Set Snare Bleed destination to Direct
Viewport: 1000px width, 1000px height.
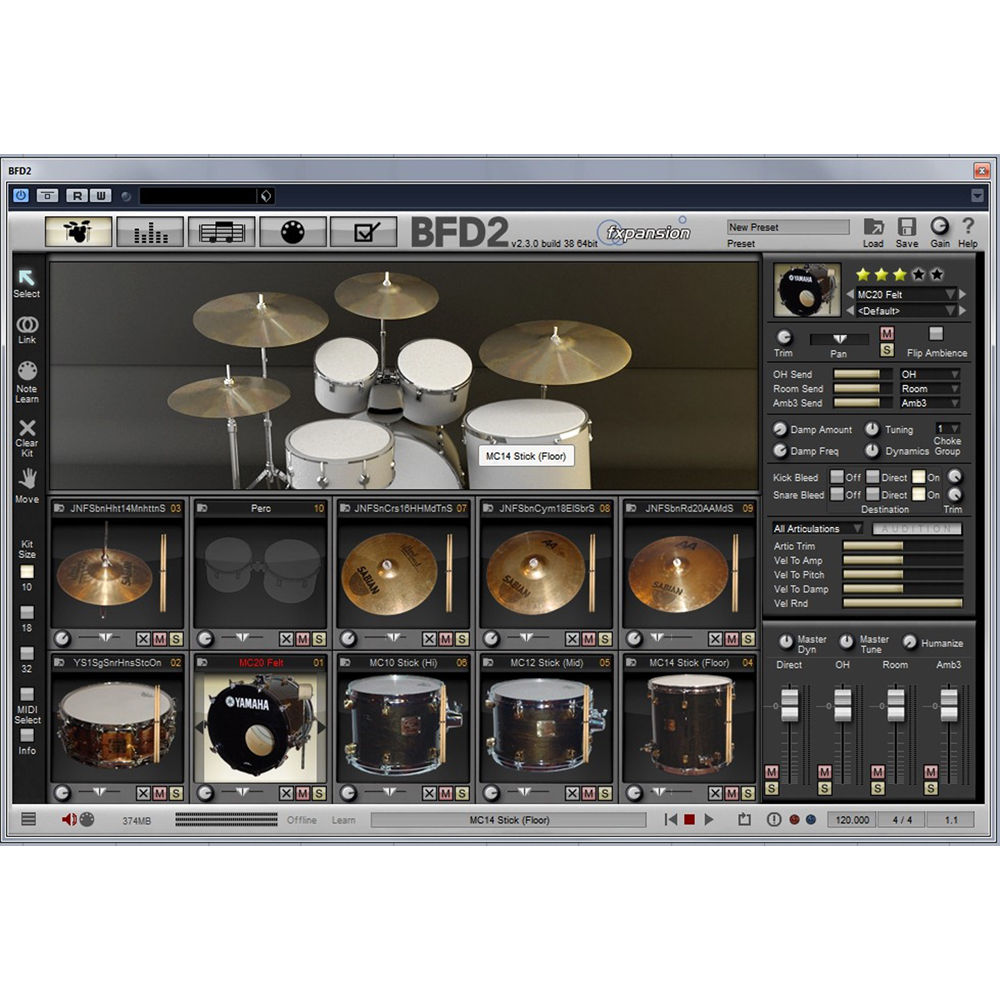[872, 494]
